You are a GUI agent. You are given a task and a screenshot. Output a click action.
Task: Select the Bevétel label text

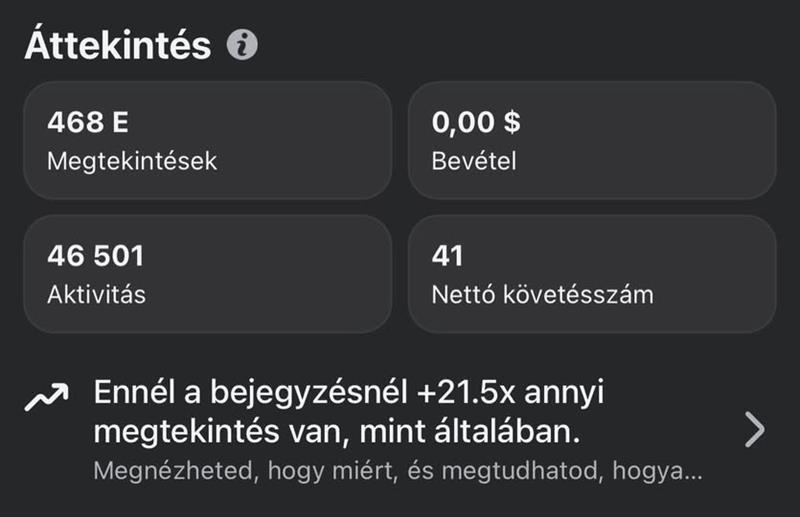click(x=474, y=160)
